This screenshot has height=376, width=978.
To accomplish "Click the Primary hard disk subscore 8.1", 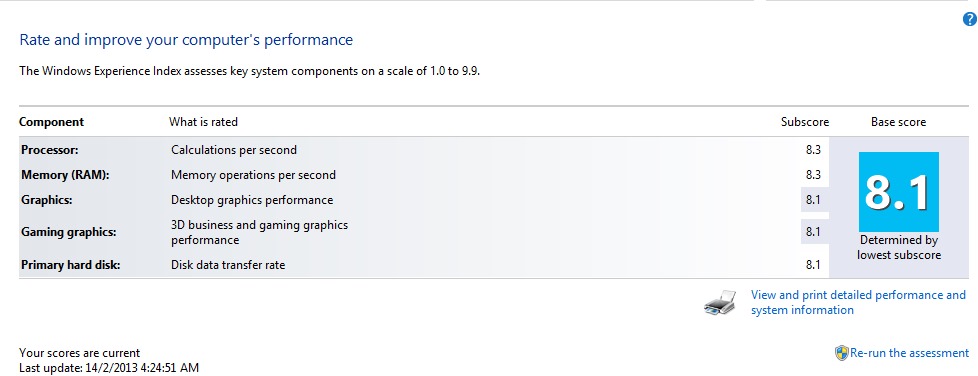I will coord(813,265).
